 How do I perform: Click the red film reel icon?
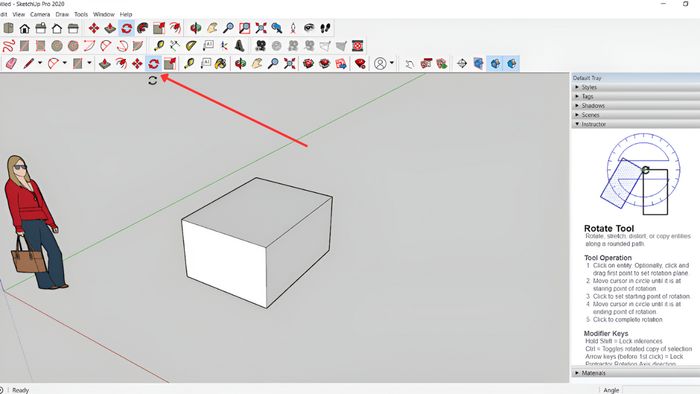coord(357,46)
